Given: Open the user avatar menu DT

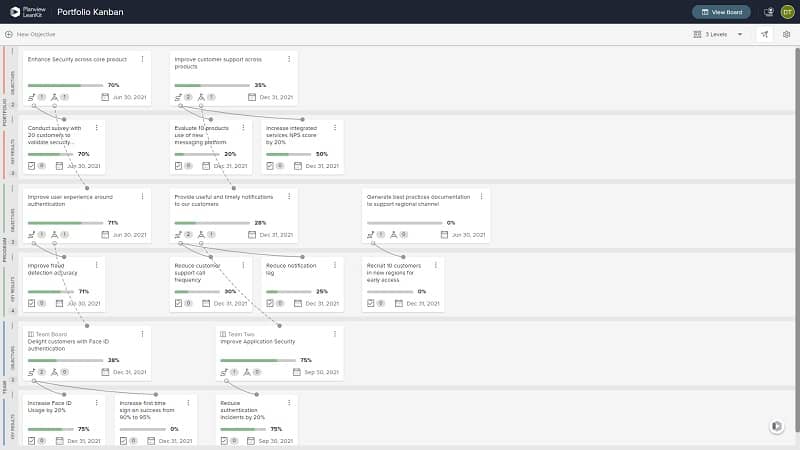Looking at the screenshot, I should (787, 12).
